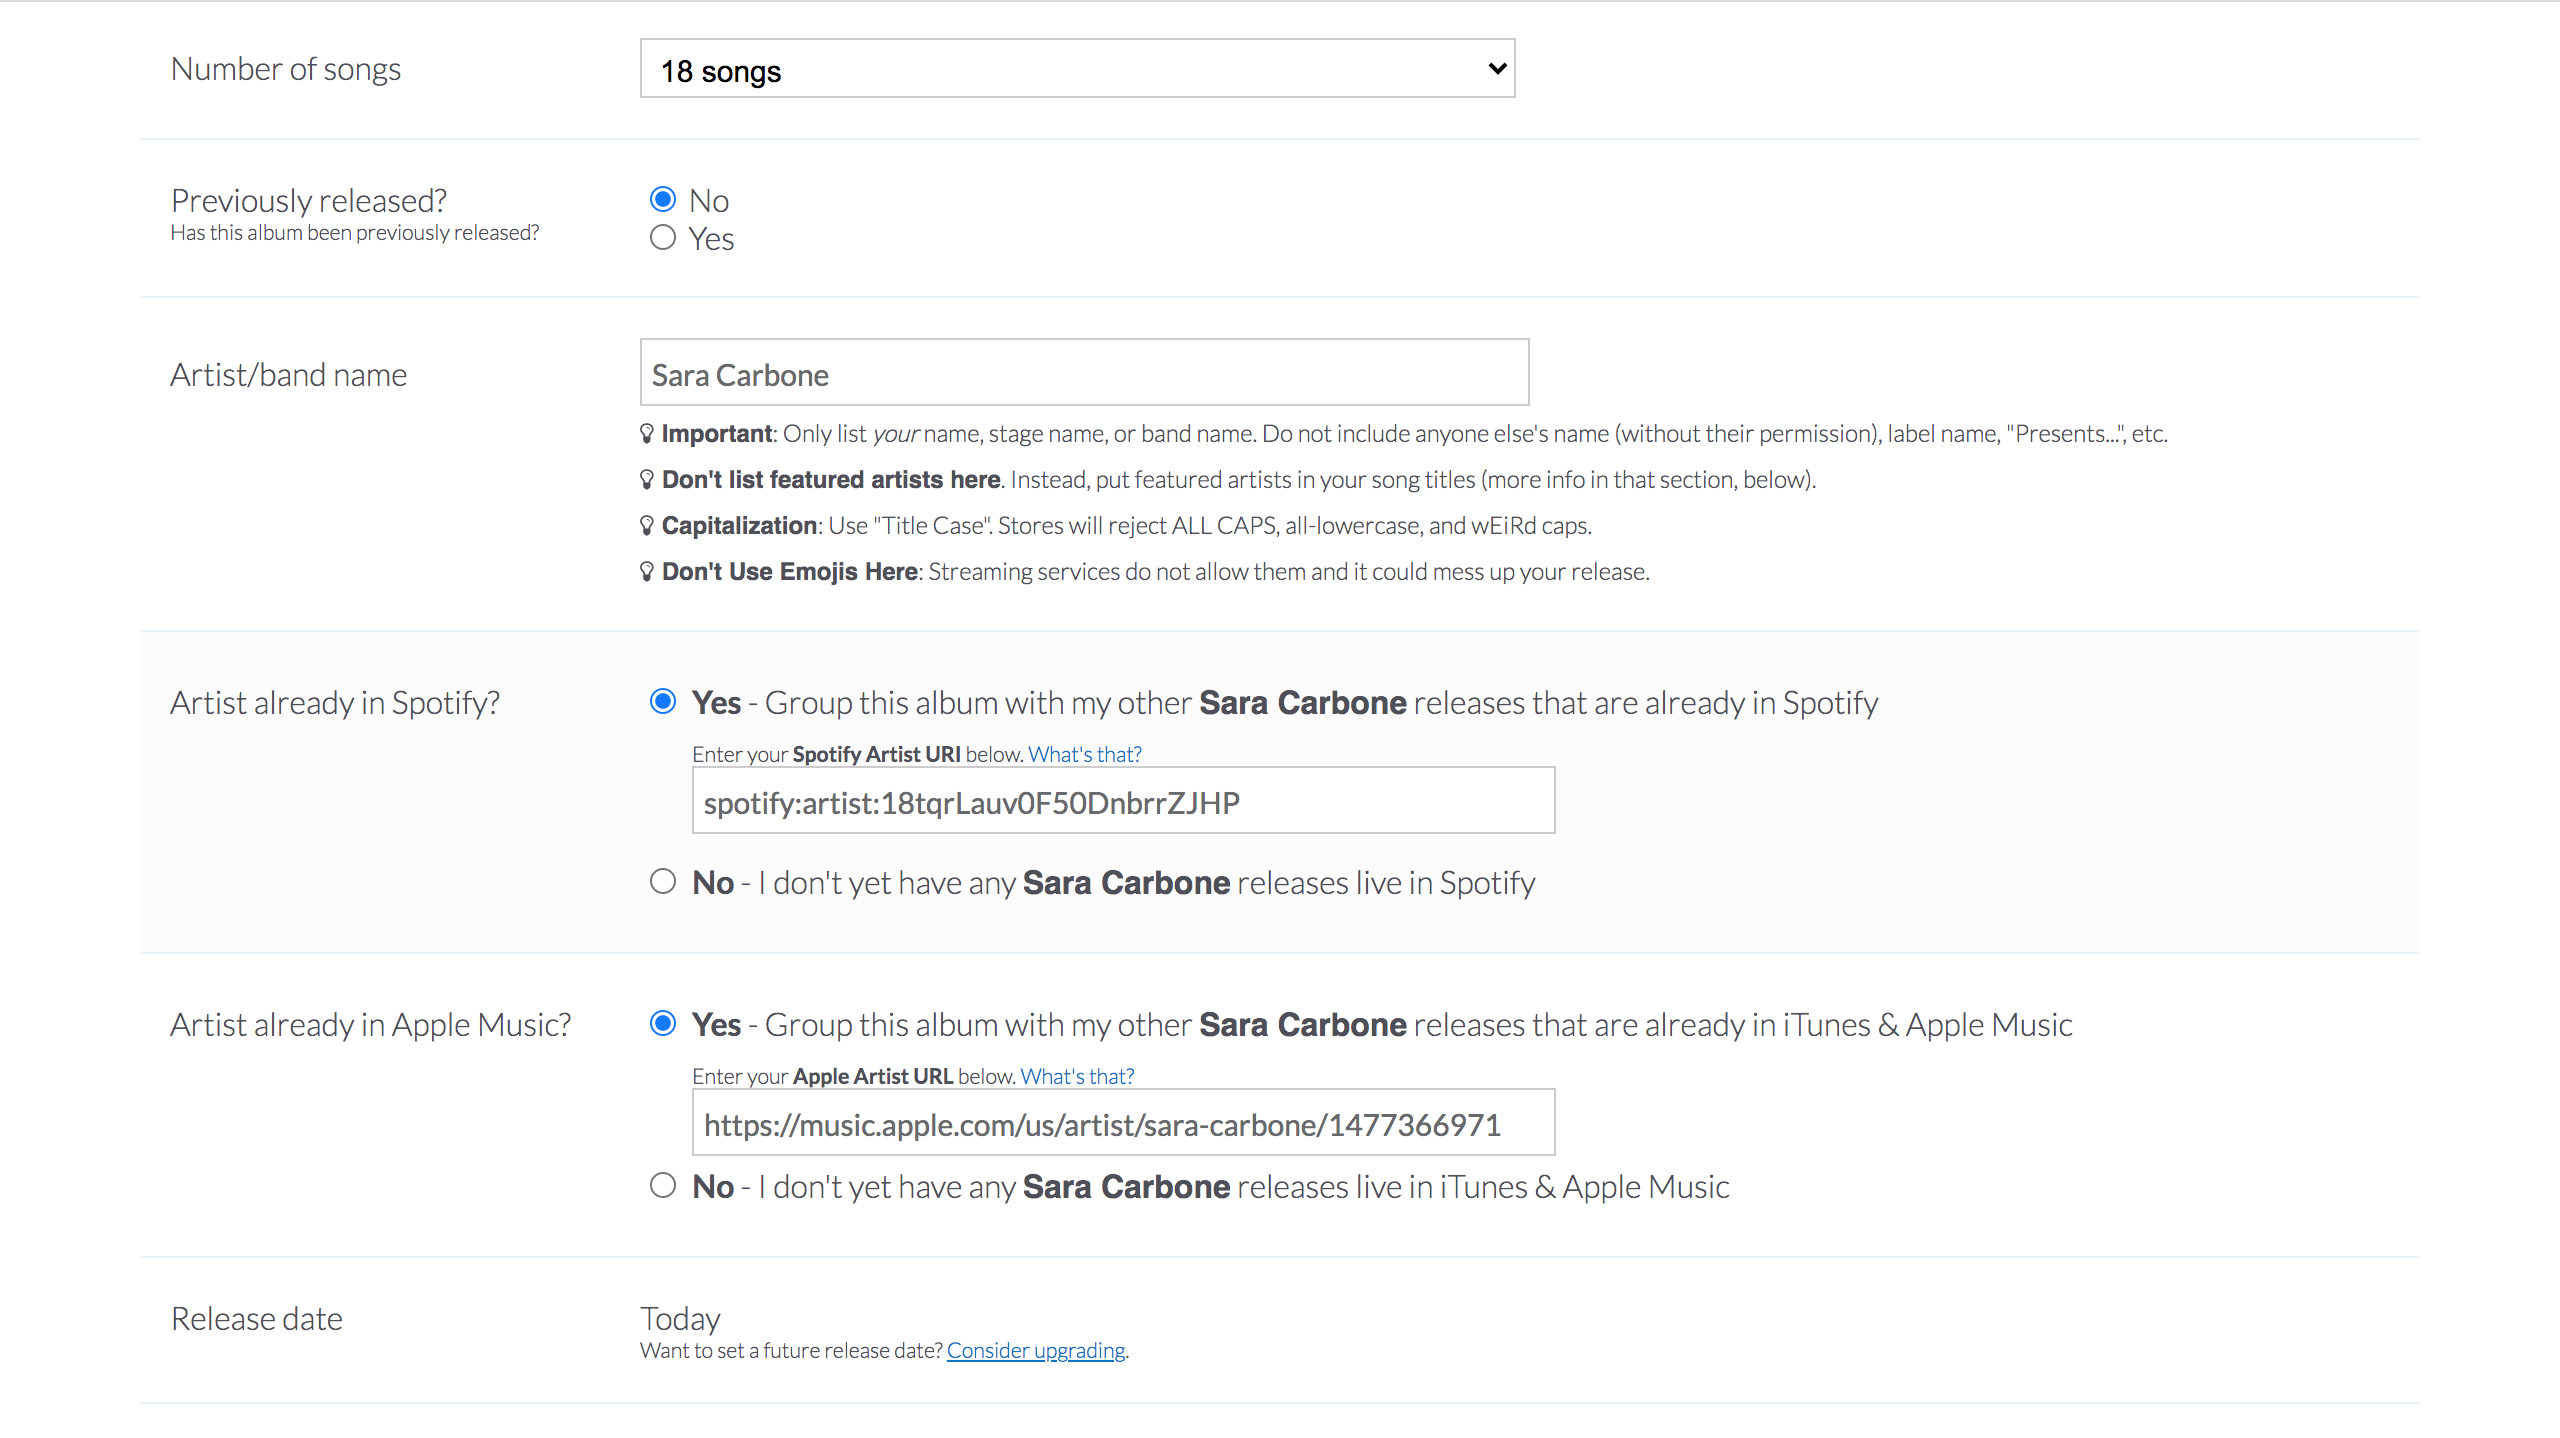Toggle No for Artist already in Apple Music
2560x1438 pixels.
point(665,1185)
